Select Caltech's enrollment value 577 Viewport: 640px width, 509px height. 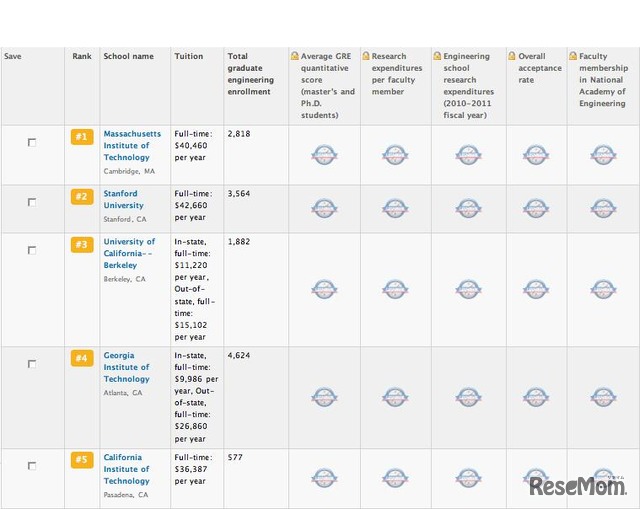click(x=235, y=457)
